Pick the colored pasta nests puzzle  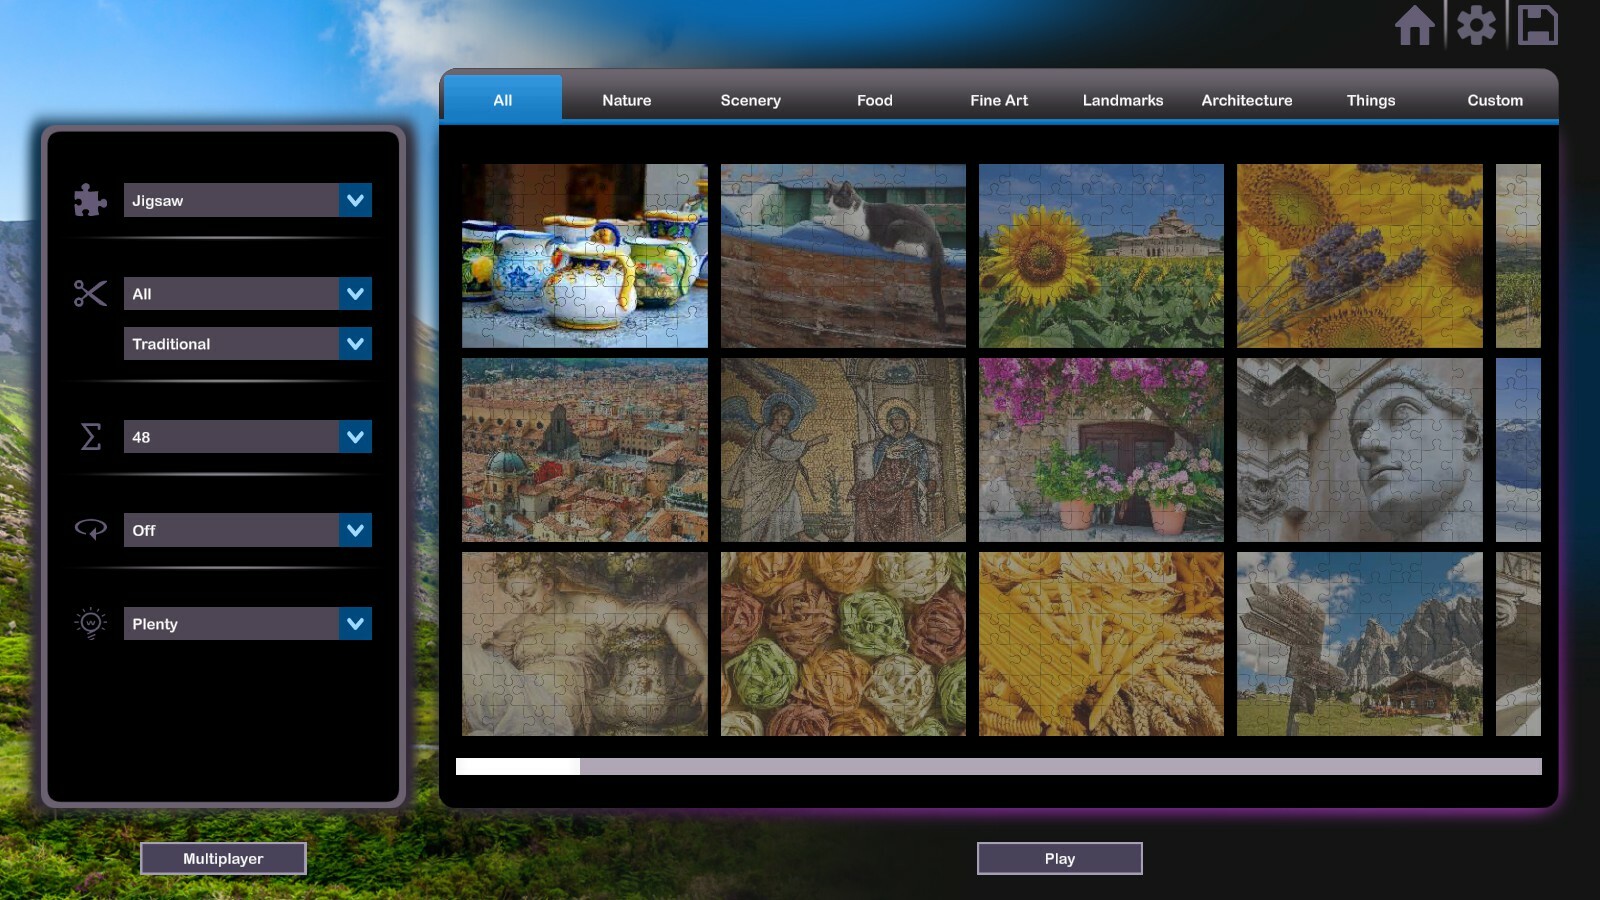(843, 644)
